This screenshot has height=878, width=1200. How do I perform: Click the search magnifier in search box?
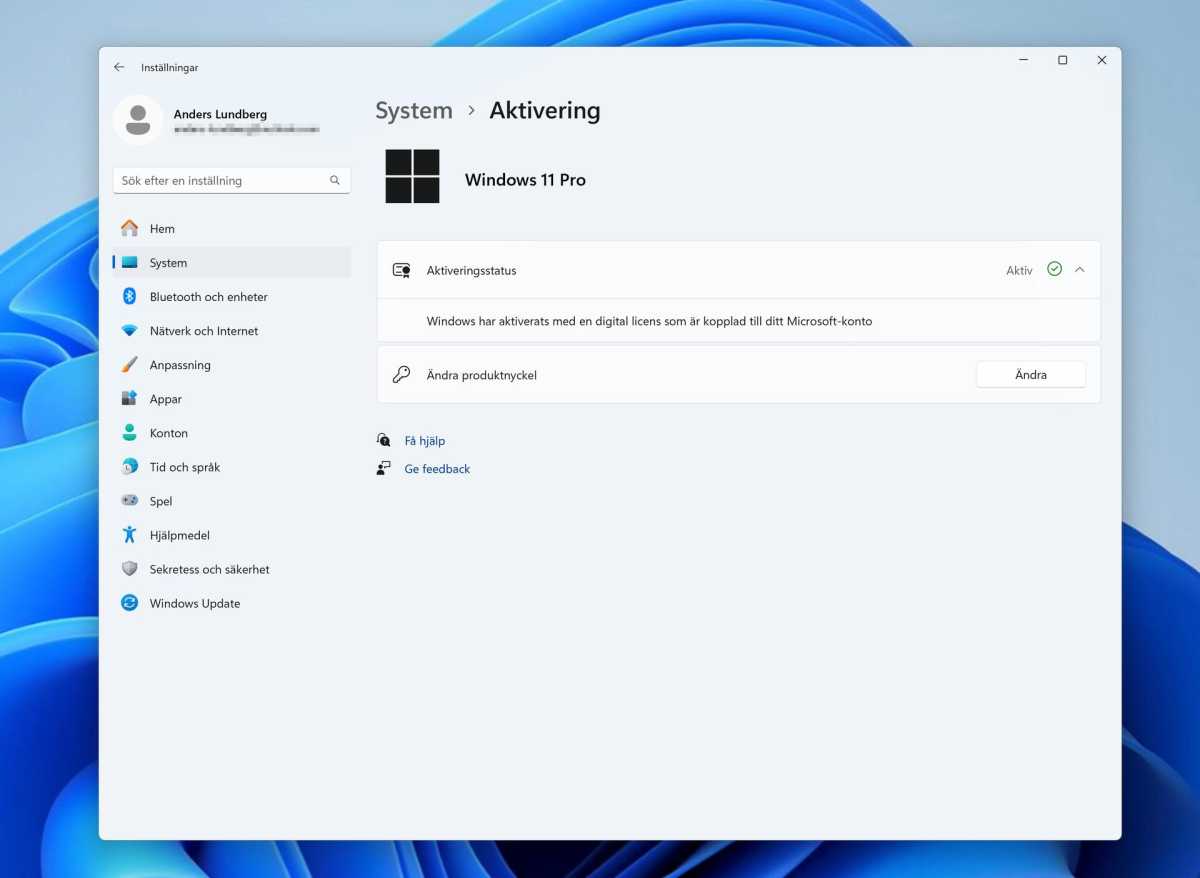tap(334, 180)
